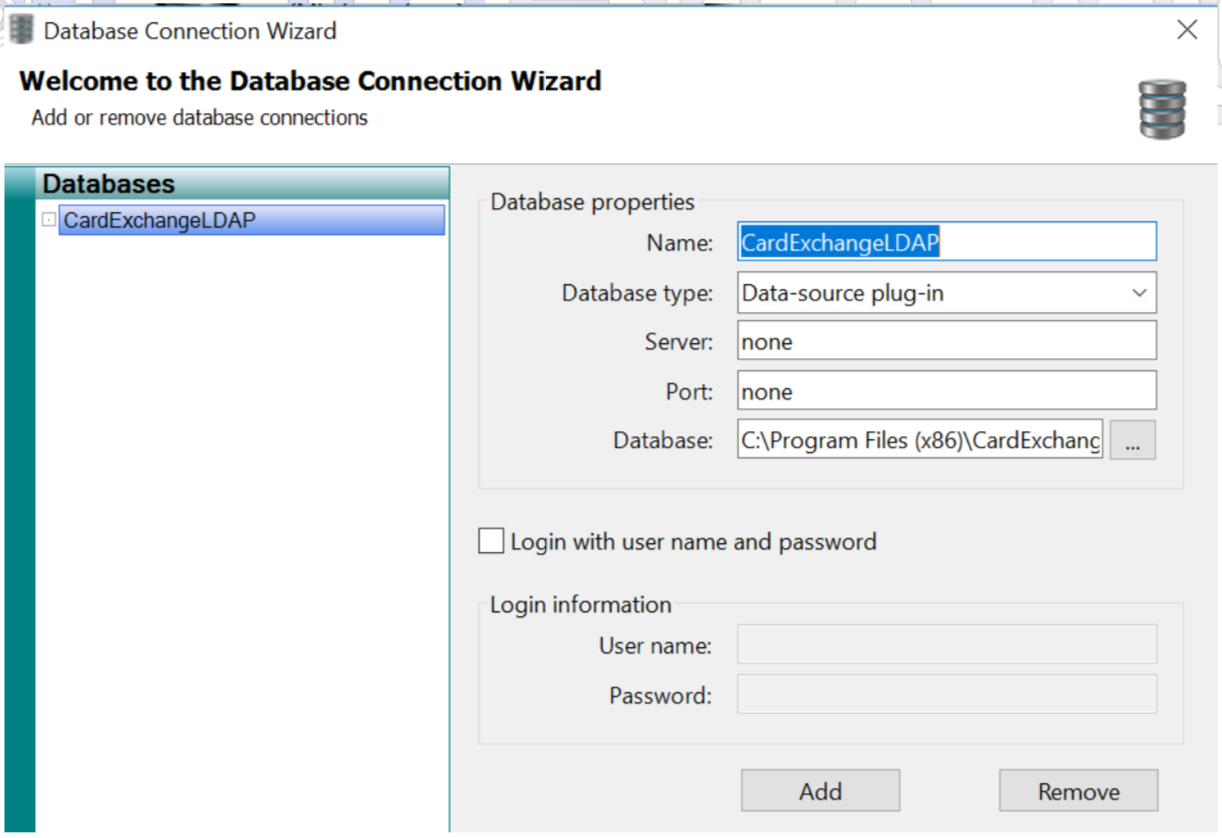This screenshot has width=1222, height=838.
Task: Click the database stack icon in the title bar
Action: 21,30
